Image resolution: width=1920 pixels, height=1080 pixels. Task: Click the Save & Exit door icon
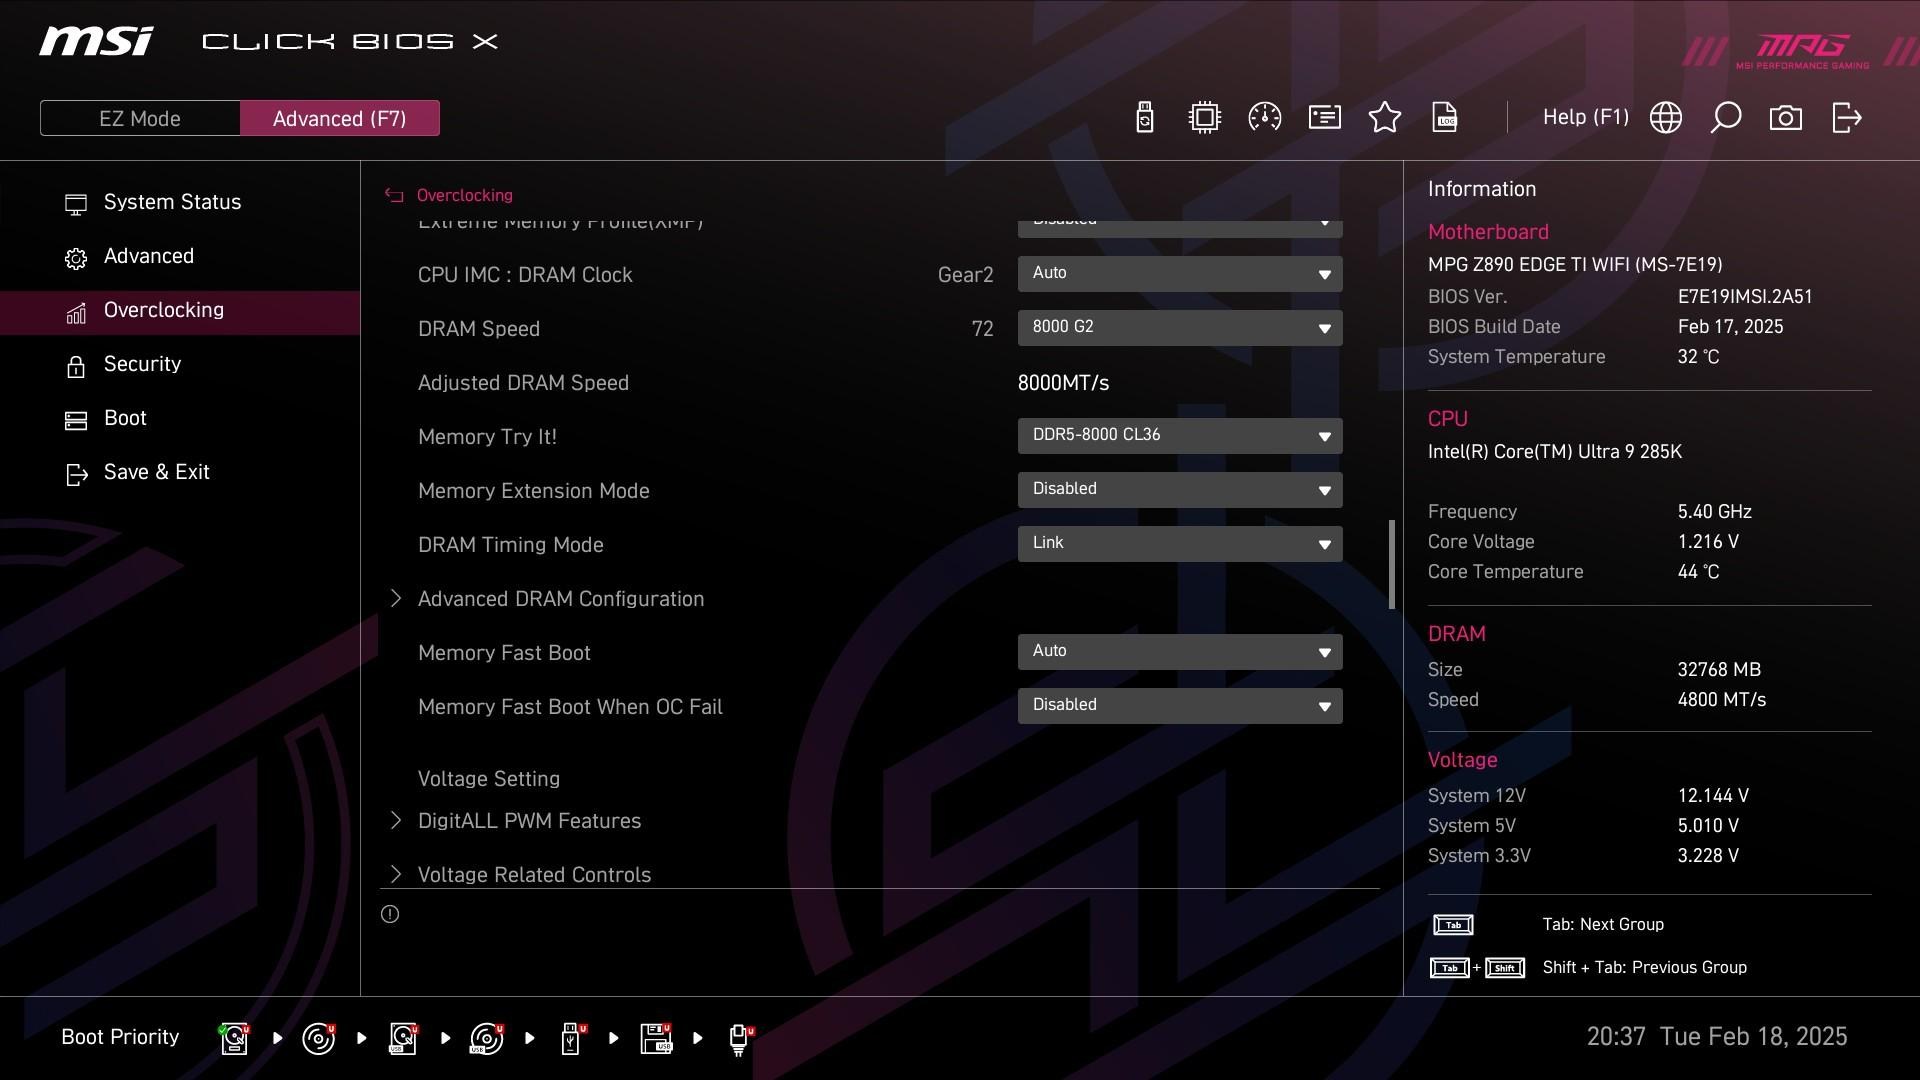pos(76,474)
